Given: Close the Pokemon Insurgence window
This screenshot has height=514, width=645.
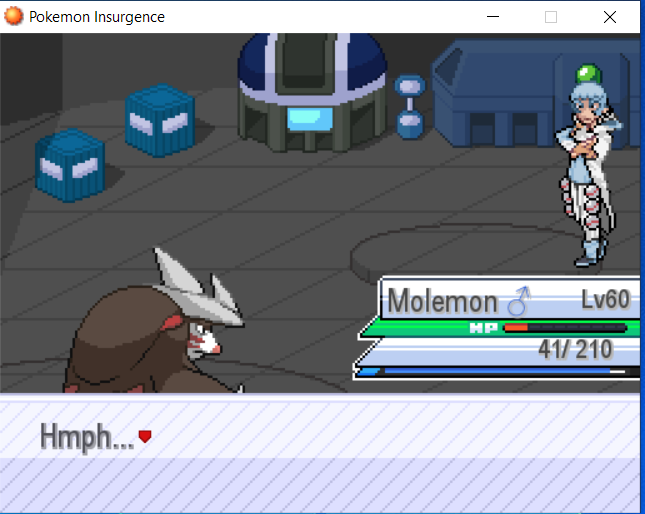Looking at the screenshot, I should point(610,17).
